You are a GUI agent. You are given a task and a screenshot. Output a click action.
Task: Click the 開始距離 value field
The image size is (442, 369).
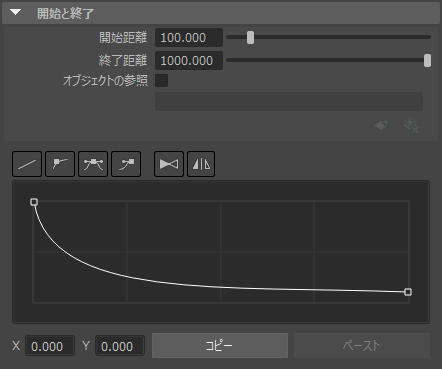coord(189,37)
